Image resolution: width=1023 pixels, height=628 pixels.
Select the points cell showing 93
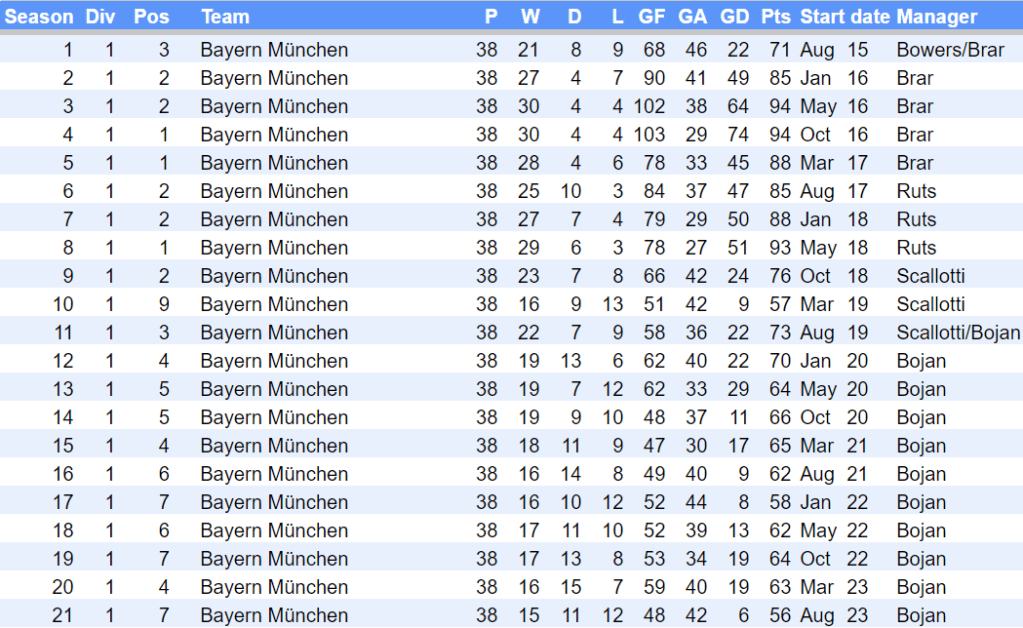pyautogui.click(x=780, y=248)
